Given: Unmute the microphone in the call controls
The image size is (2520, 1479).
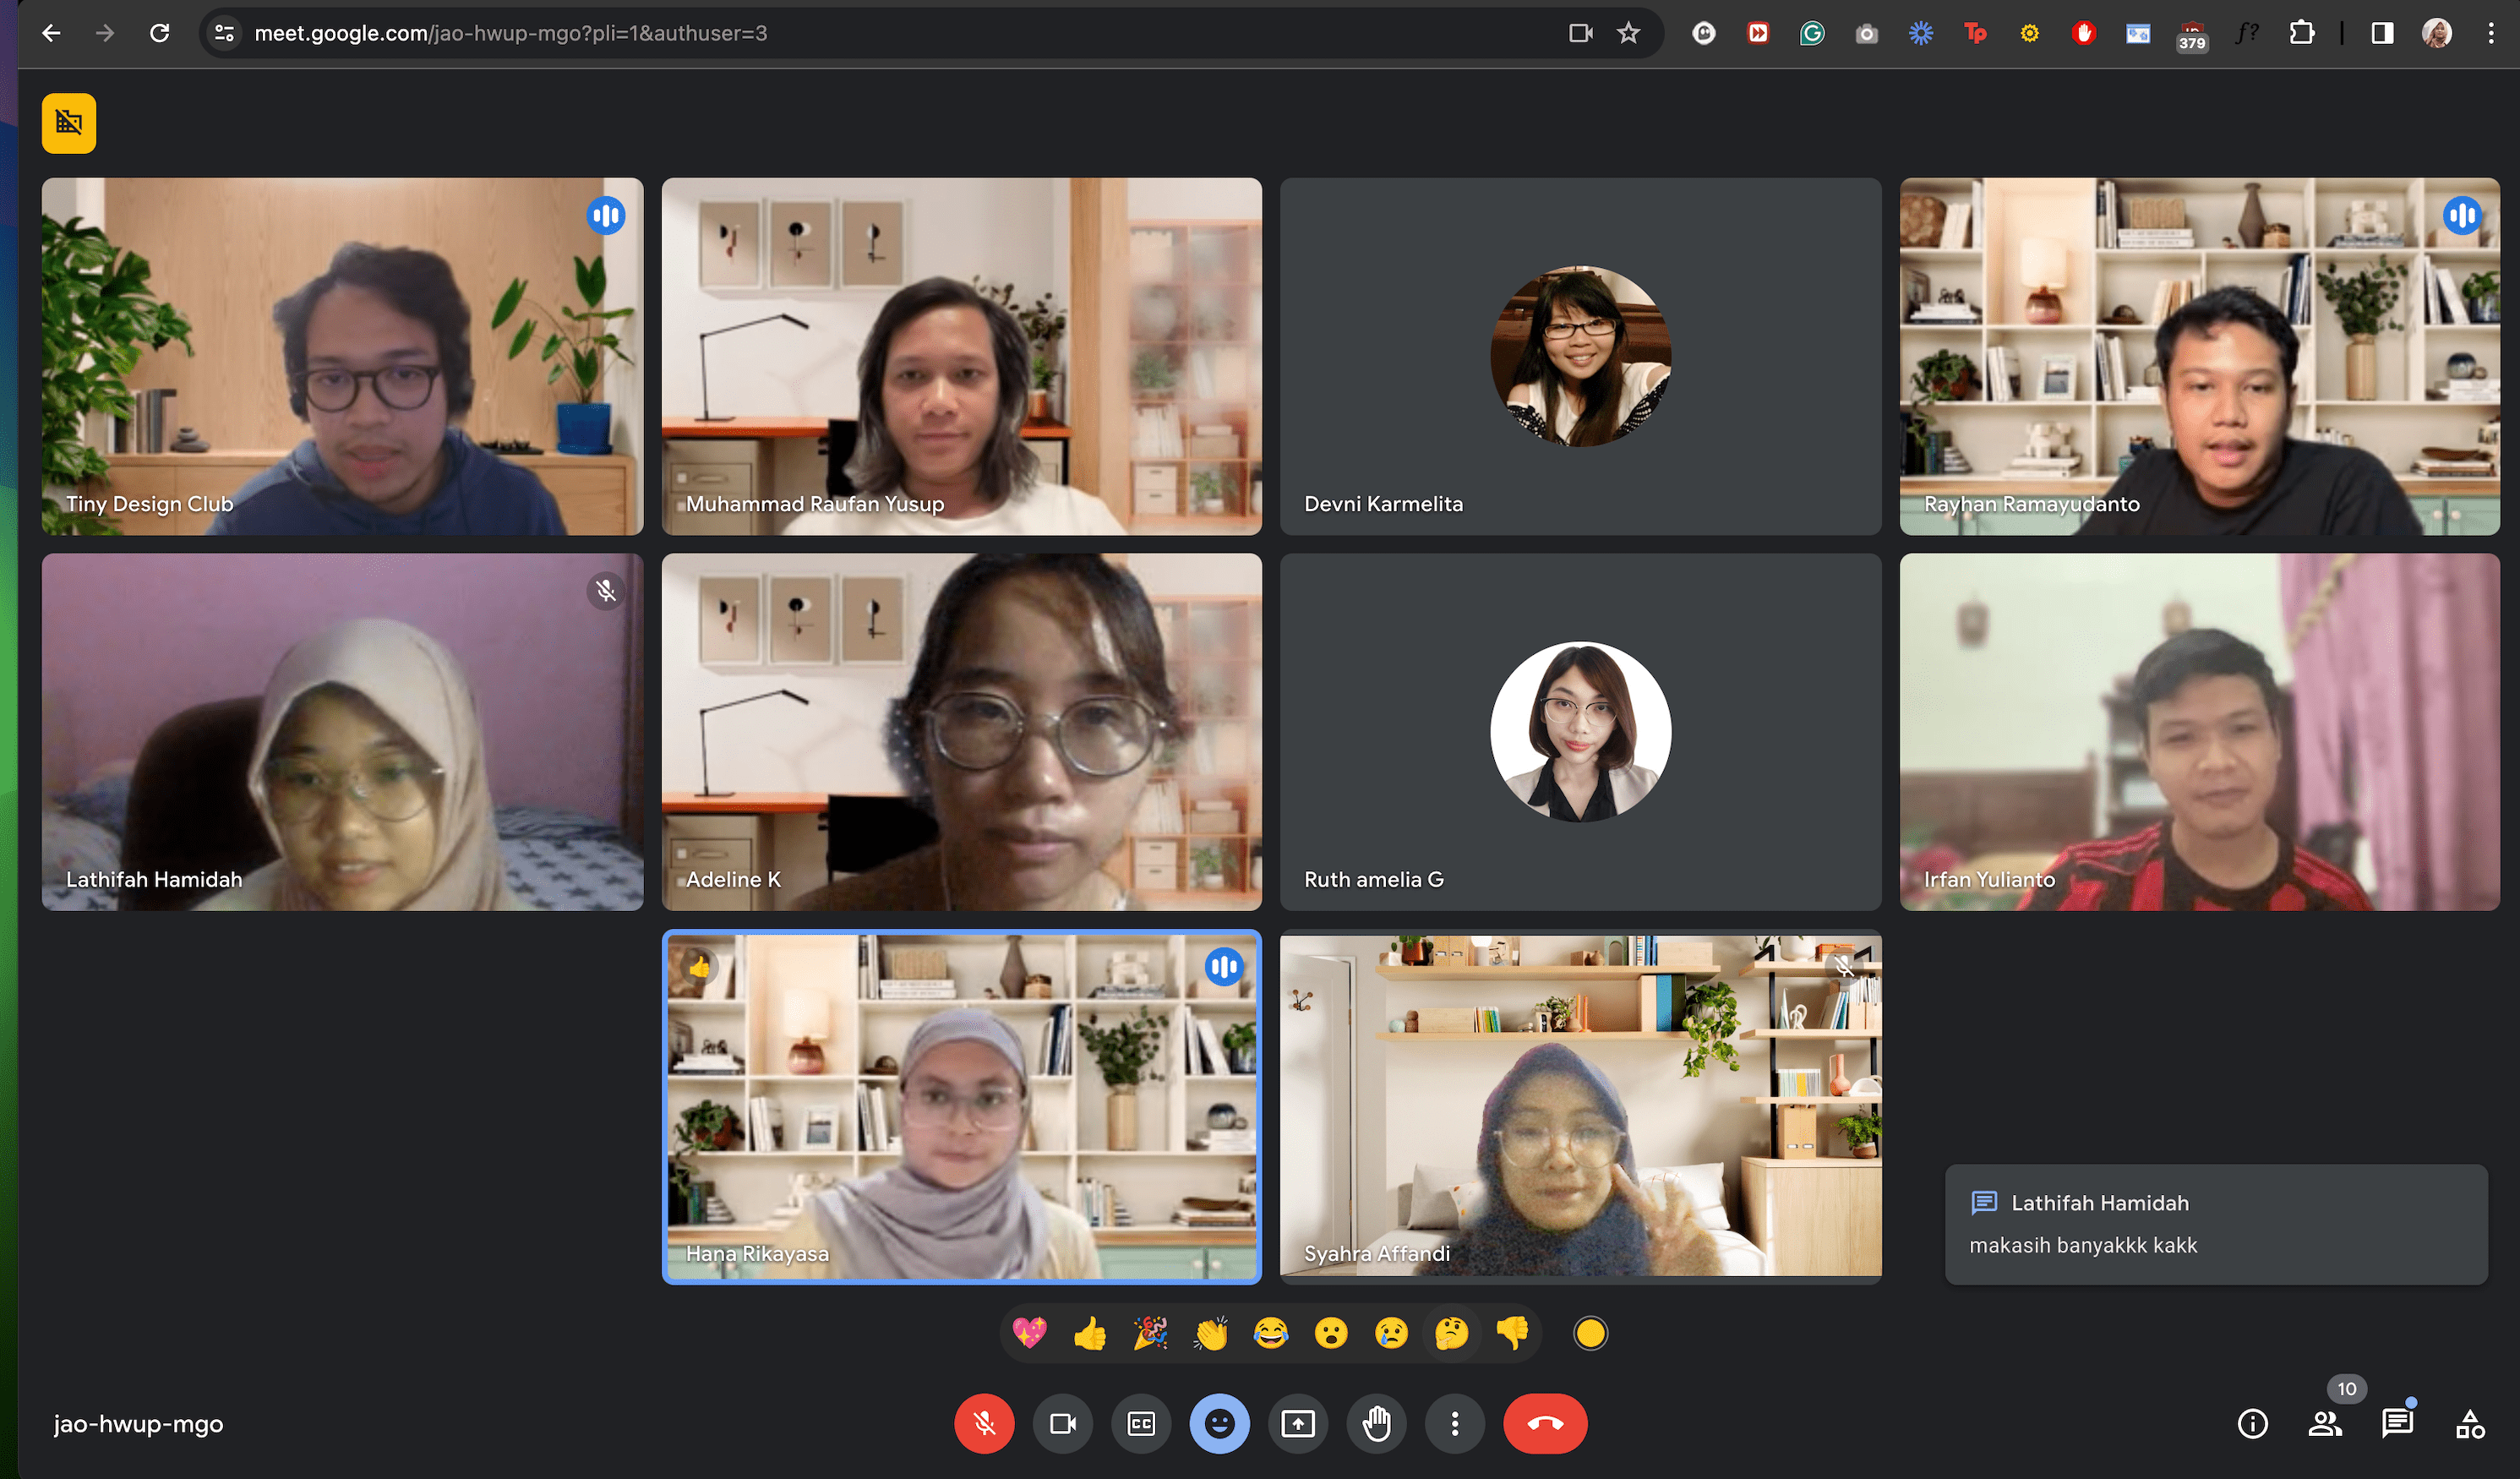Looking at the screenshot, I should click(x=984, y=1423).
